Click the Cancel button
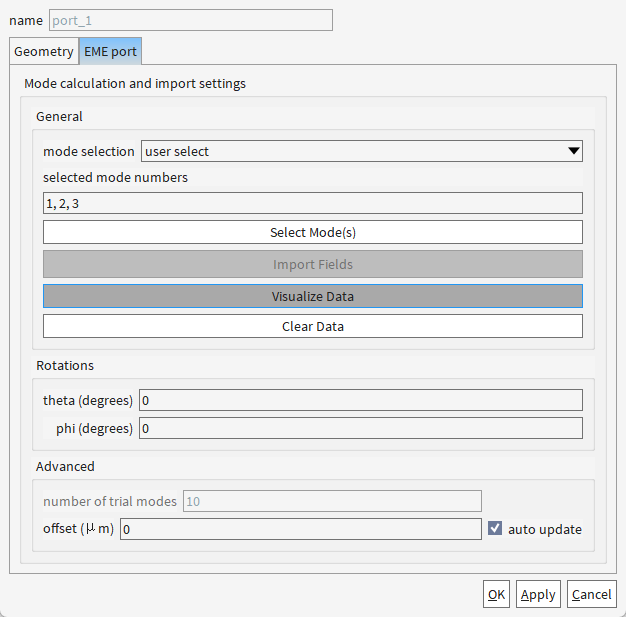The width and height of the screenshot is (626, 617). tap(592, 594)
